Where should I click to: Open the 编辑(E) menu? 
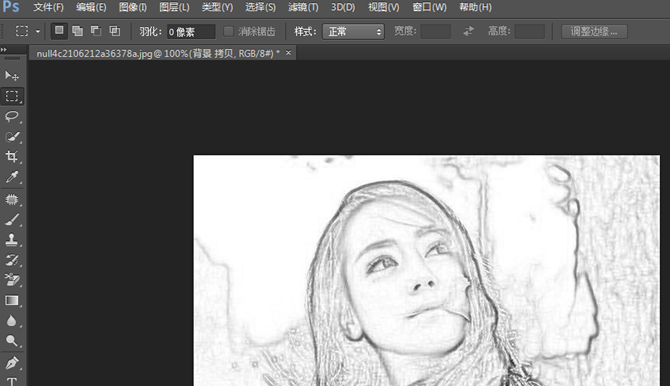click(x=91, y=7)
